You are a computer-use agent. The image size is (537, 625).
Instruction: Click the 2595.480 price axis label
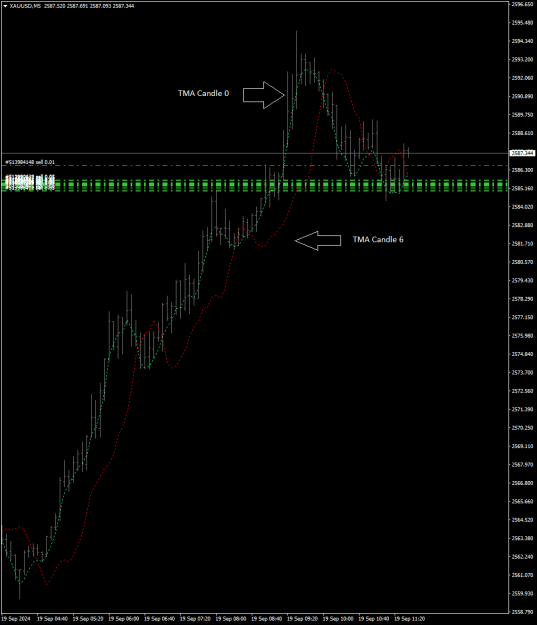[523, 23]
